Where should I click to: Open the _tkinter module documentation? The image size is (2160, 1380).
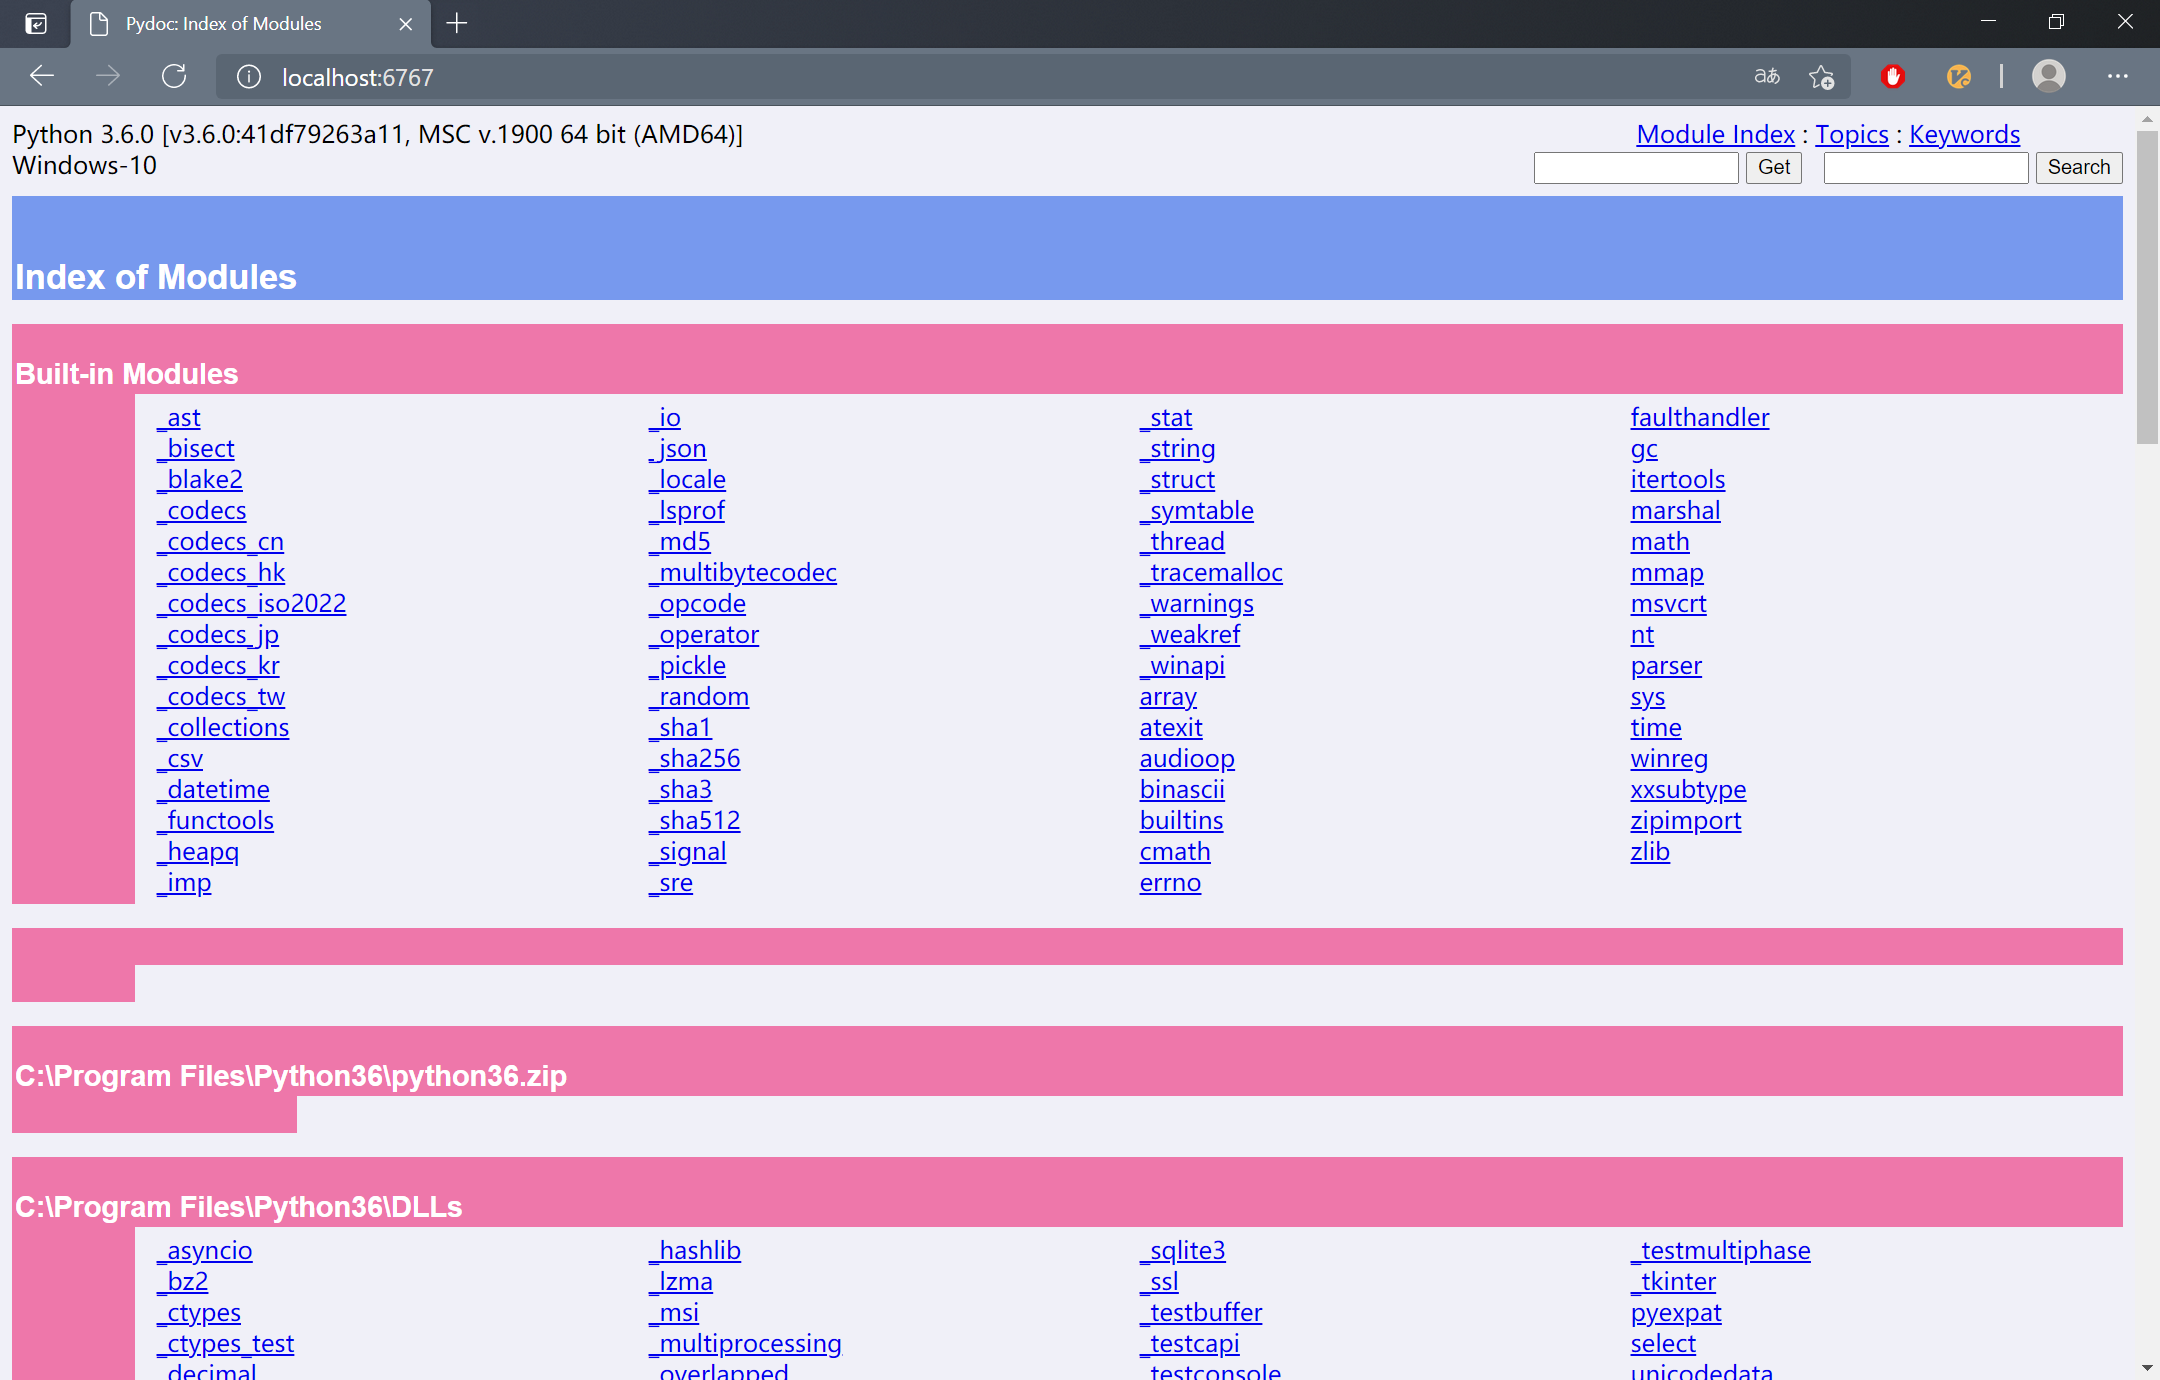tap(1673, 1280)
